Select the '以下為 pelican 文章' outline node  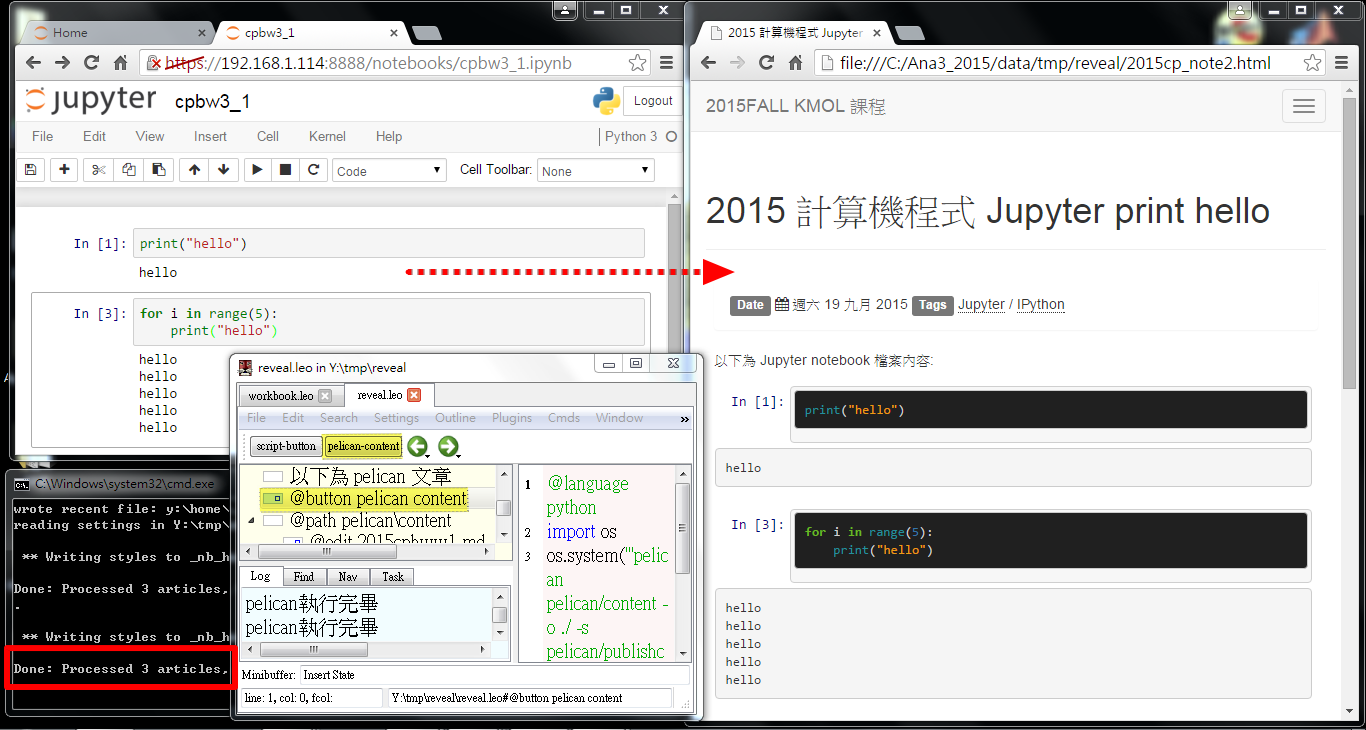pyautogui.click(x=371, y=477)
